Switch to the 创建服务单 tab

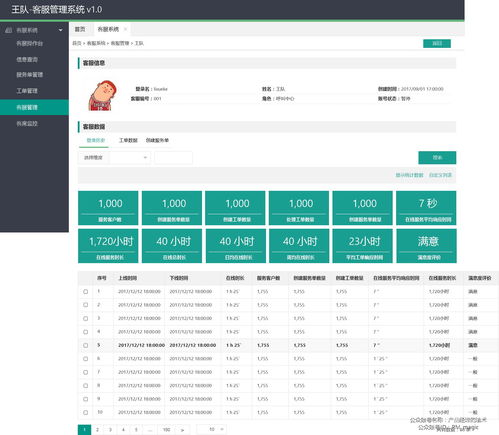click(157, 140)
